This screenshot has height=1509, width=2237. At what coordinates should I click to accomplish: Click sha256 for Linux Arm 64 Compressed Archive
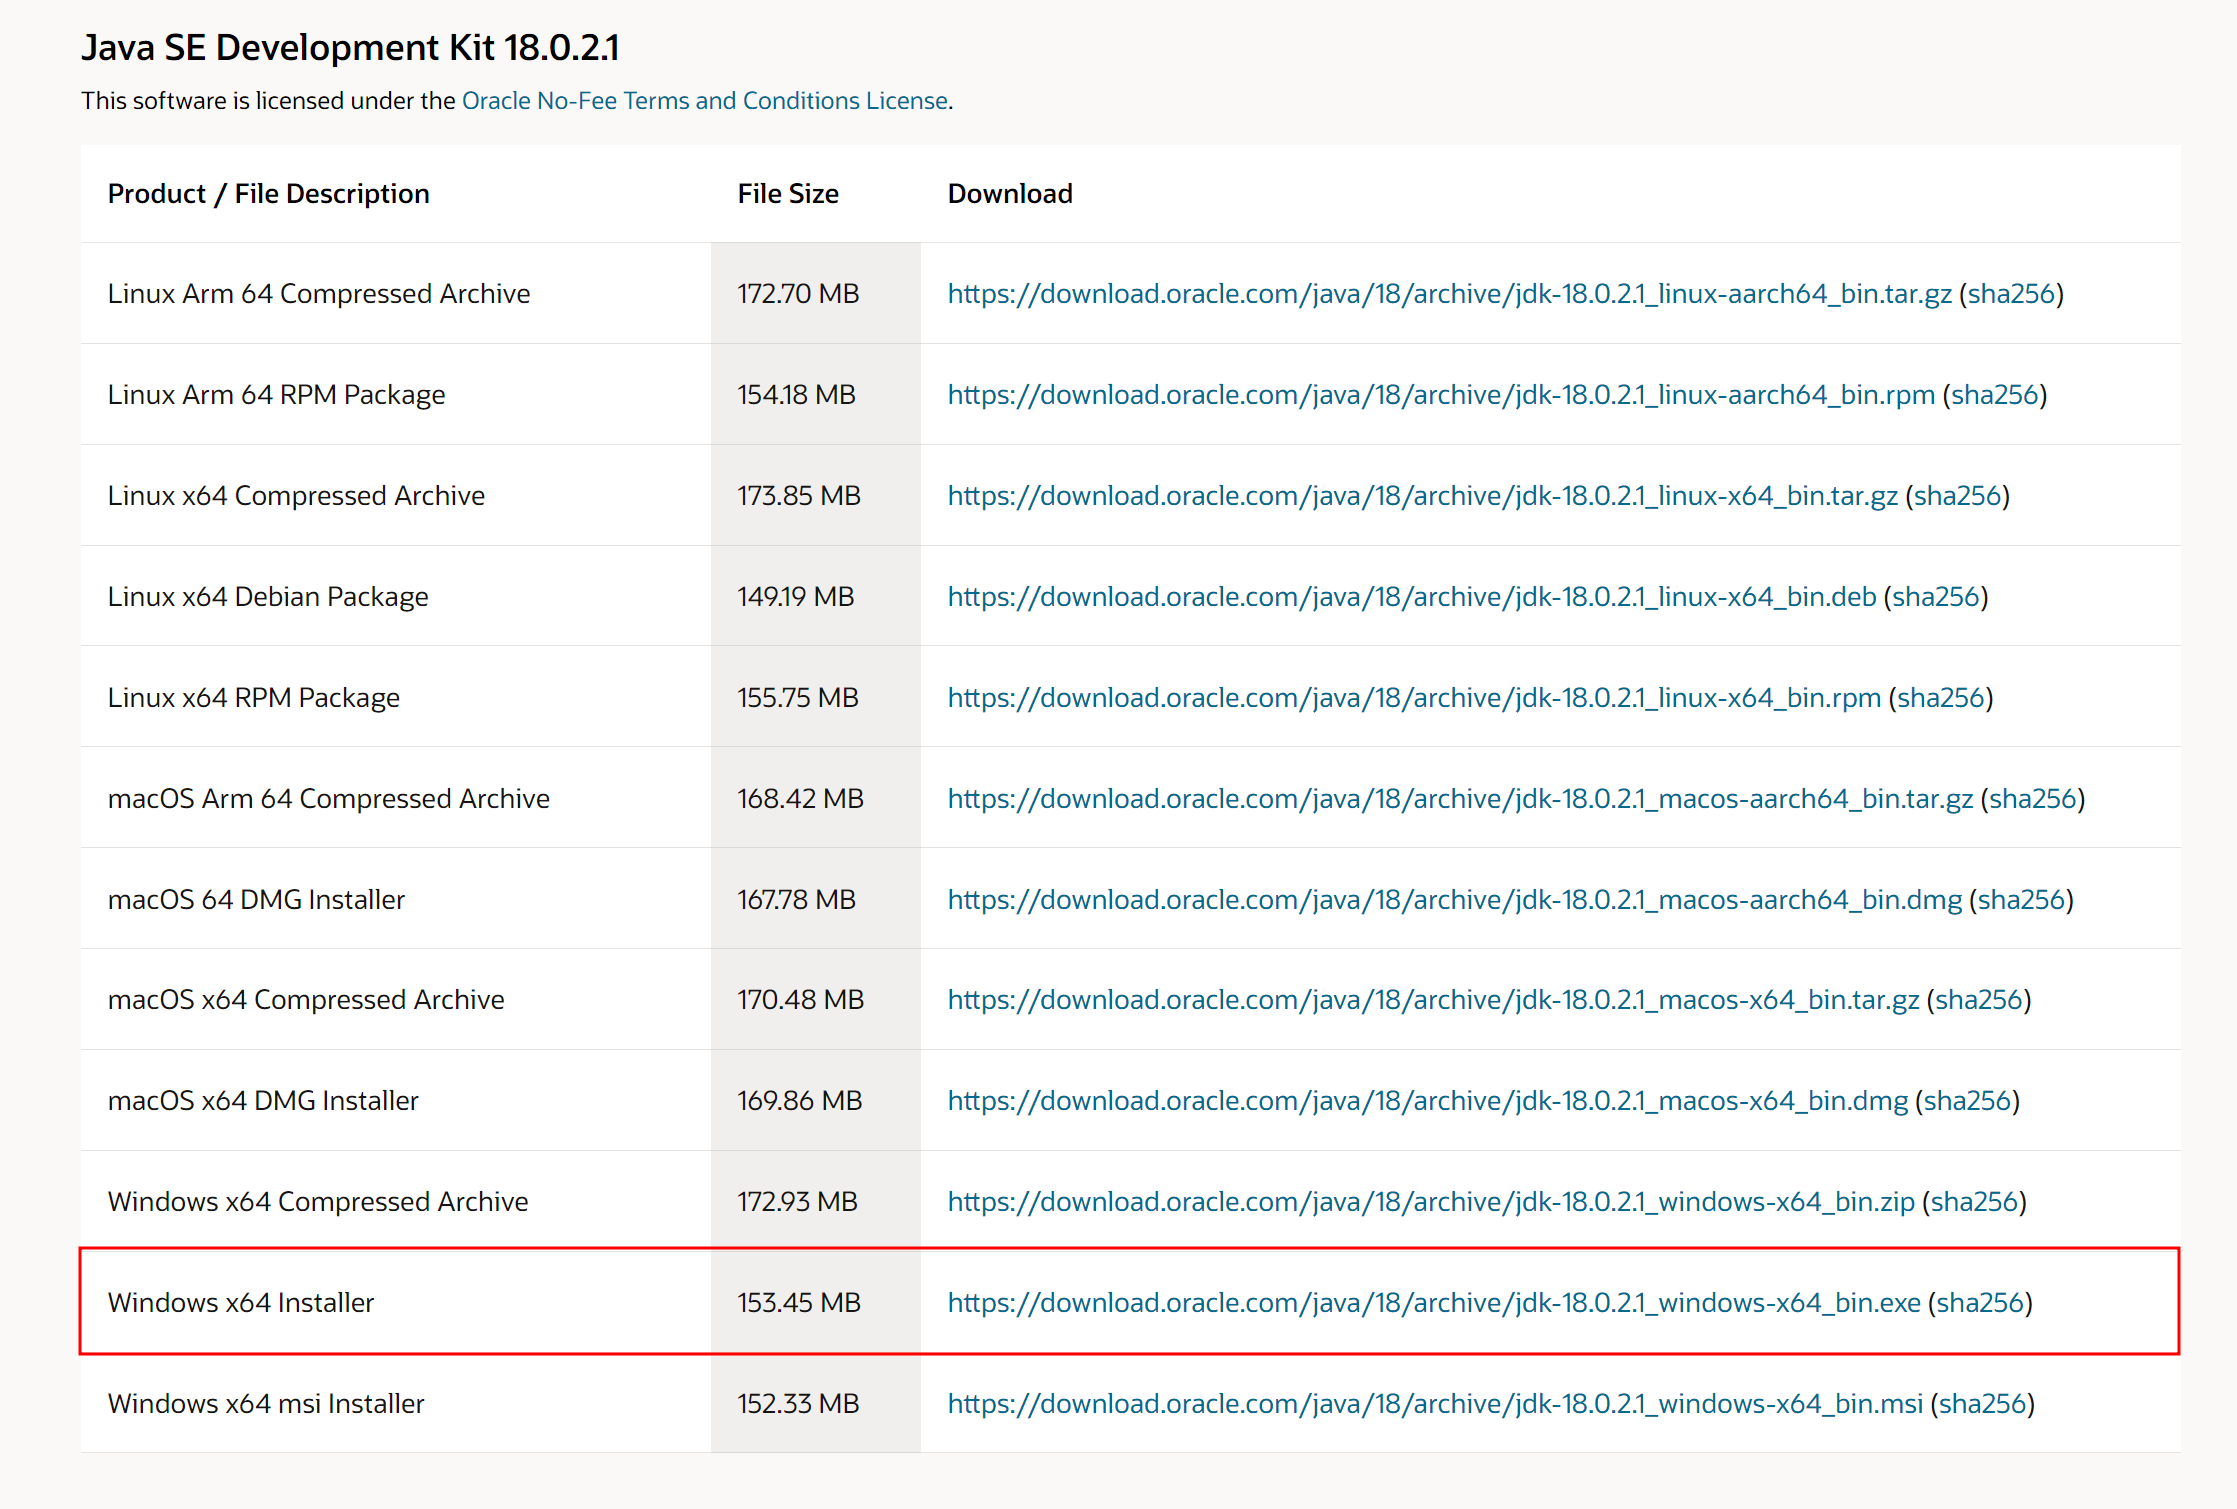pos(2010,294)
